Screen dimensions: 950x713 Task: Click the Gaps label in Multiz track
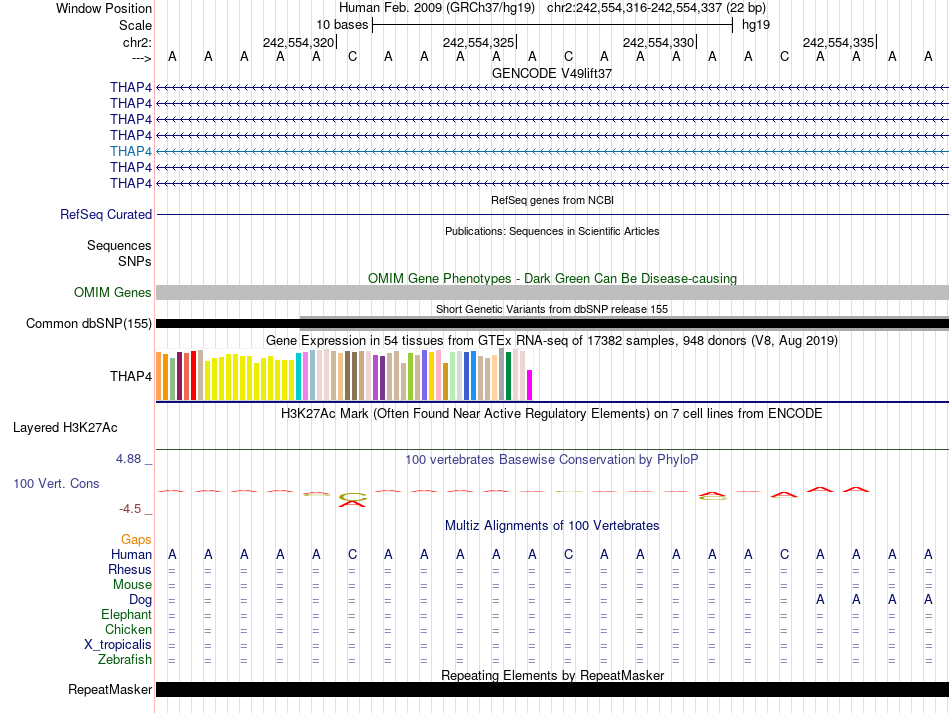point(136,539)
